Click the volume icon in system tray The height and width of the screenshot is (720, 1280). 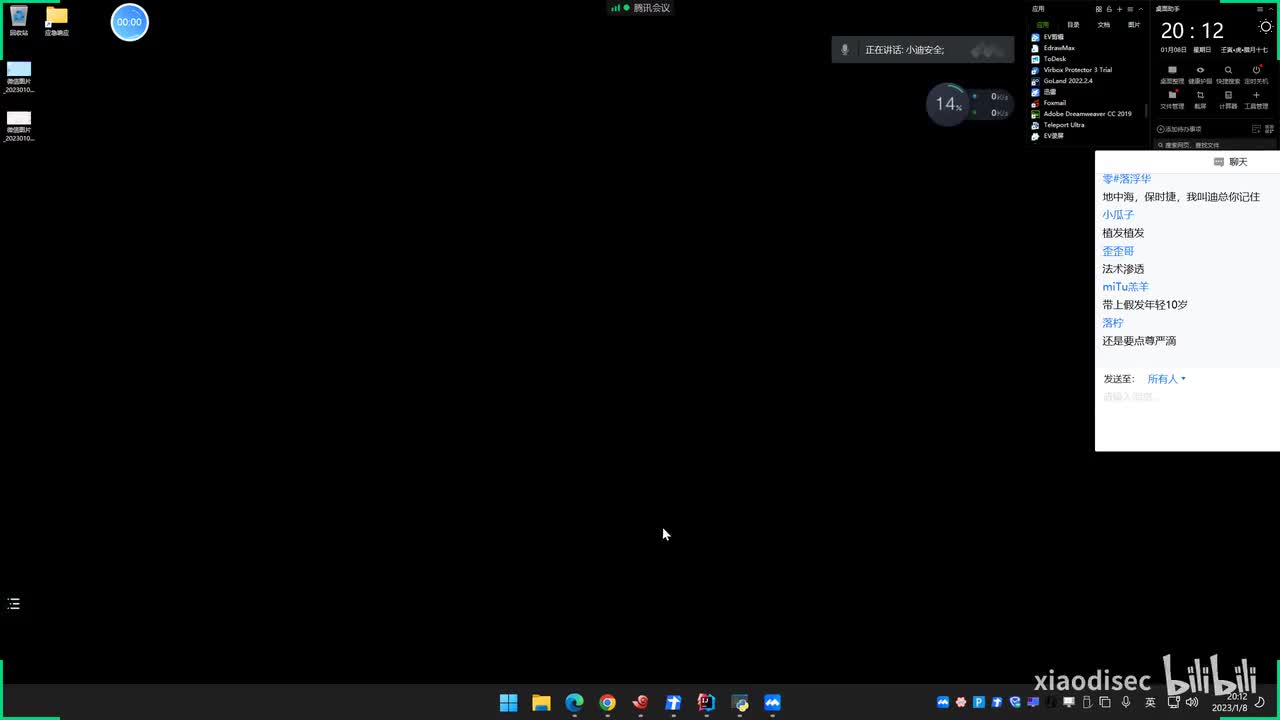coord(1191,703)
